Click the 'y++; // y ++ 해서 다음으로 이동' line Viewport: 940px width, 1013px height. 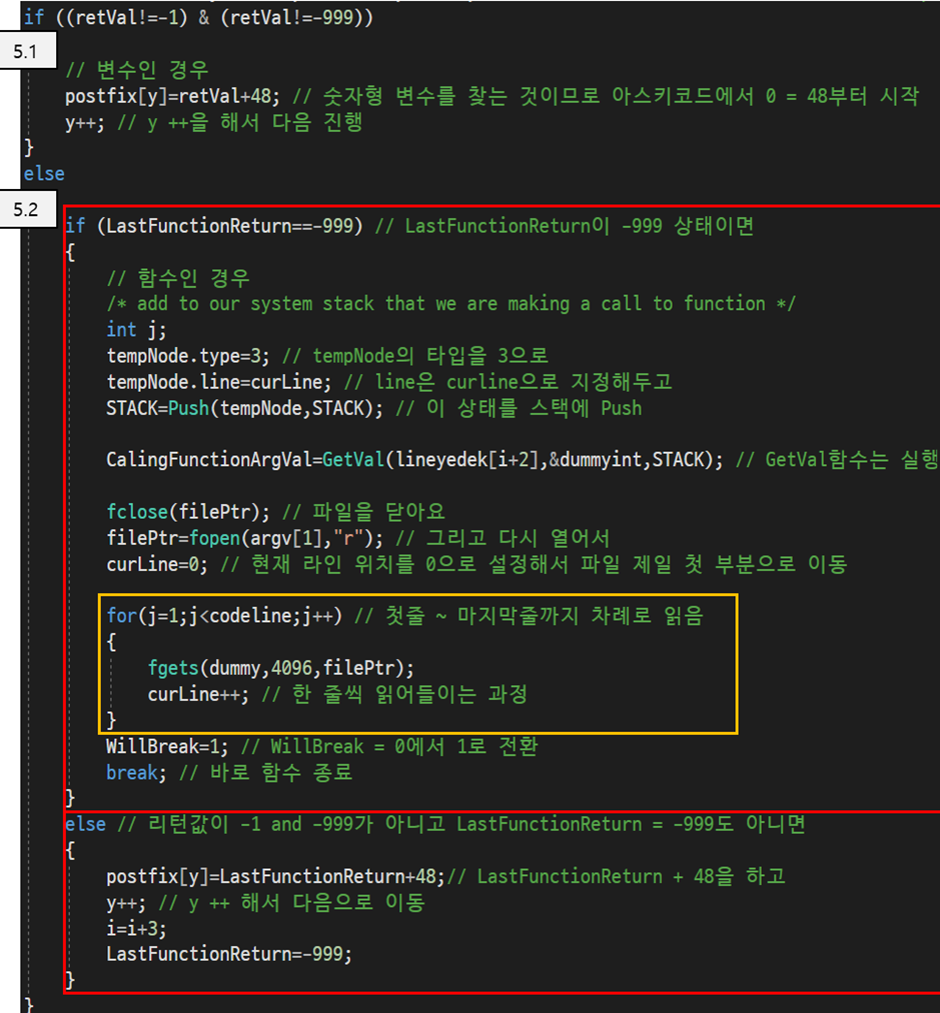tap(265, 903)
